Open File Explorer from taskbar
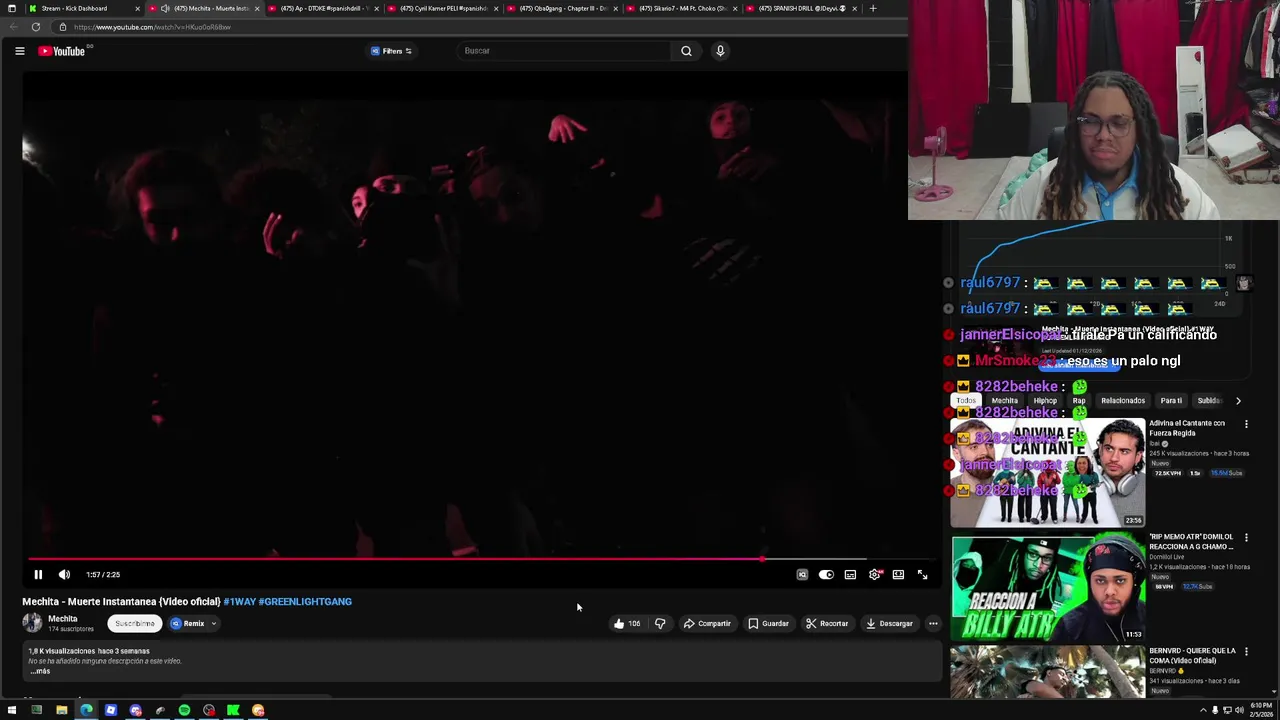 (x=61, y=711)
